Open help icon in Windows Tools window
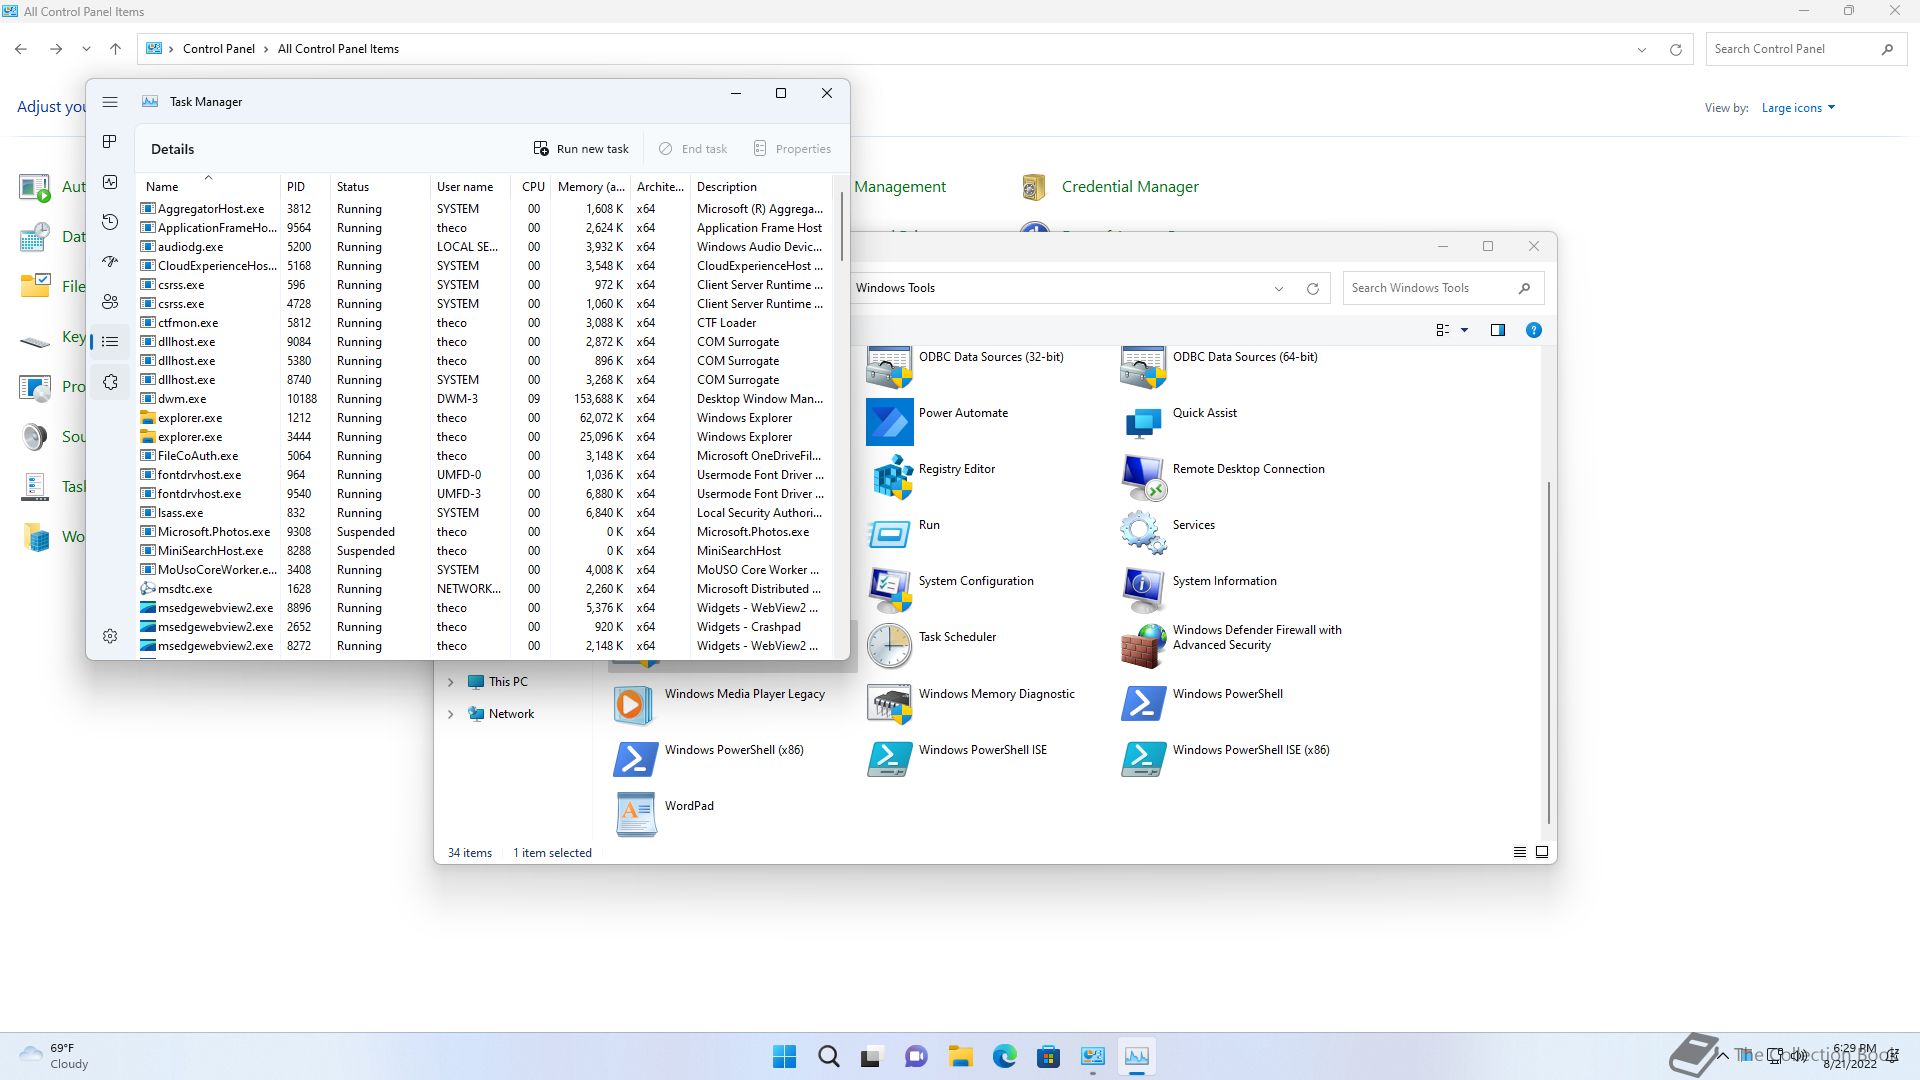 point(1533,330)
